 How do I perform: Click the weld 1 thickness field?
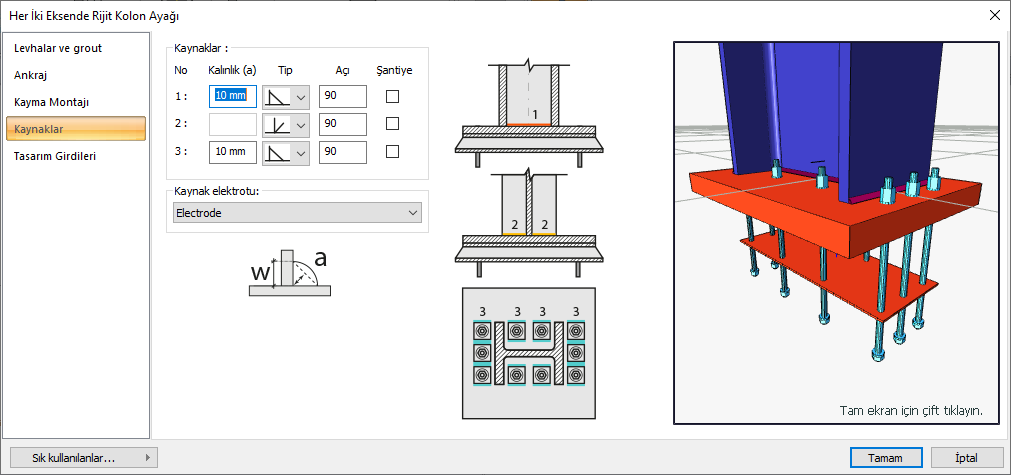point(233,97)
